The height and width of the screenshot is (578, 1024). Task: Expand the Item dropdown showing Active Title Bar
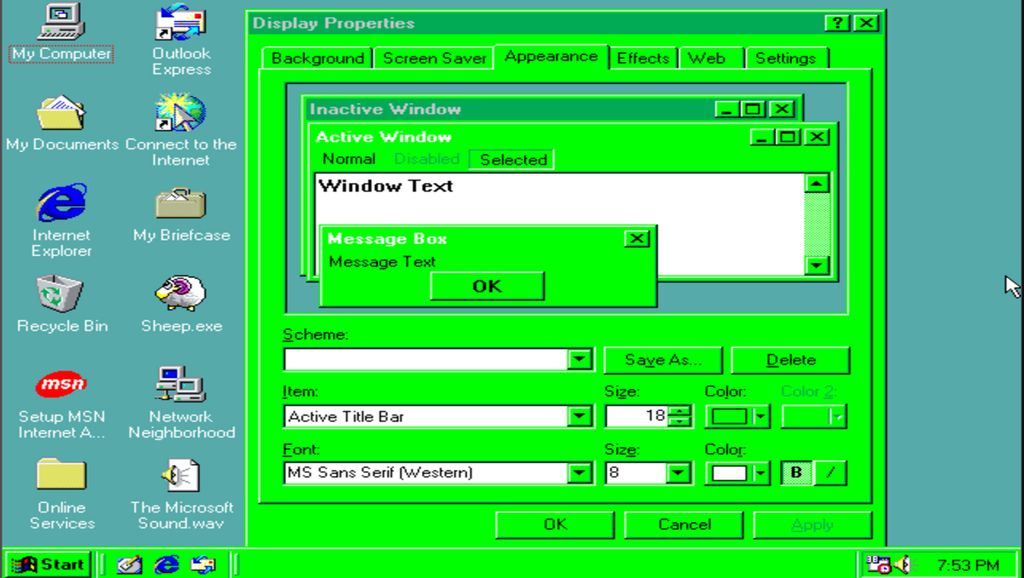pos(581,414)
